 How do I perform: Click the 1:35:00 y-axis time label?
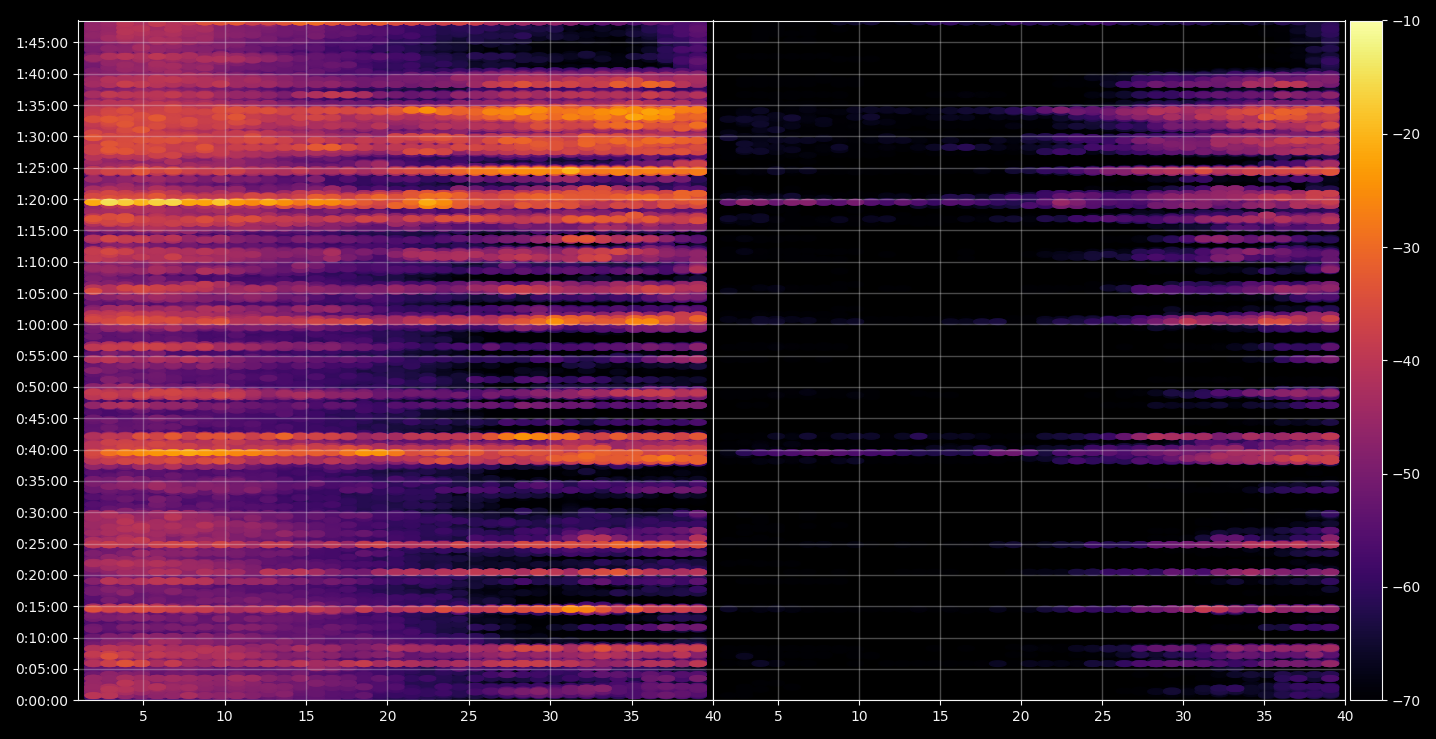43,105
